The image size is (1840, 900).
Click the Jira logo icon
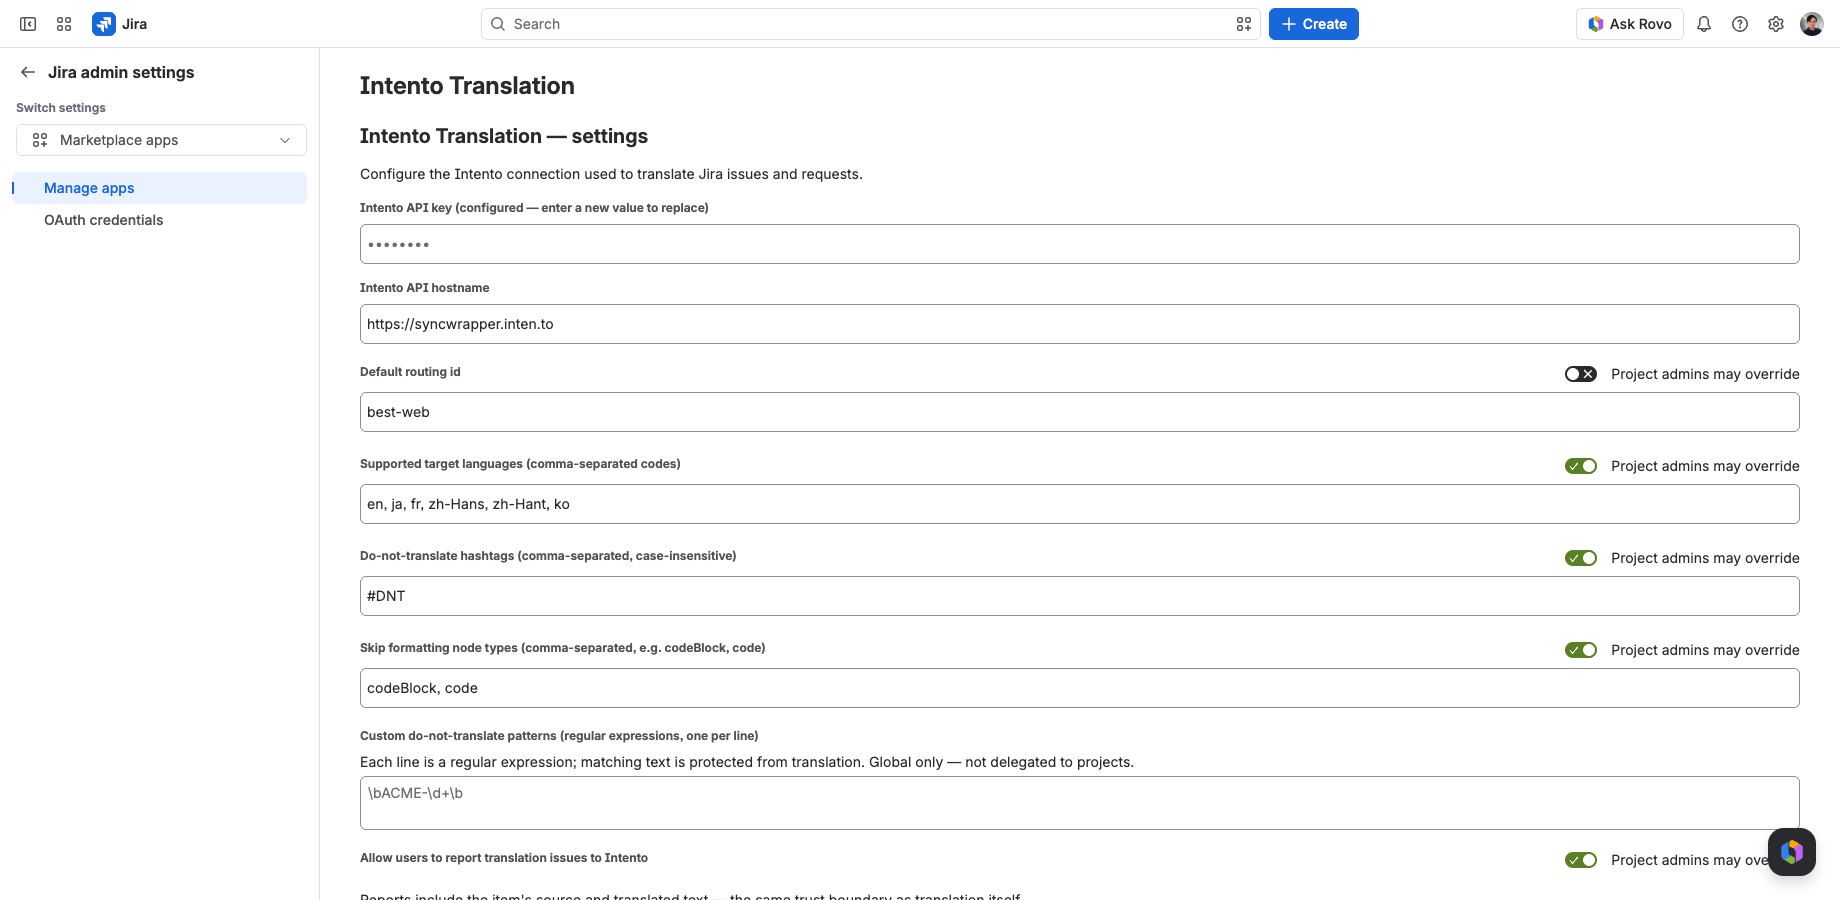104,24
